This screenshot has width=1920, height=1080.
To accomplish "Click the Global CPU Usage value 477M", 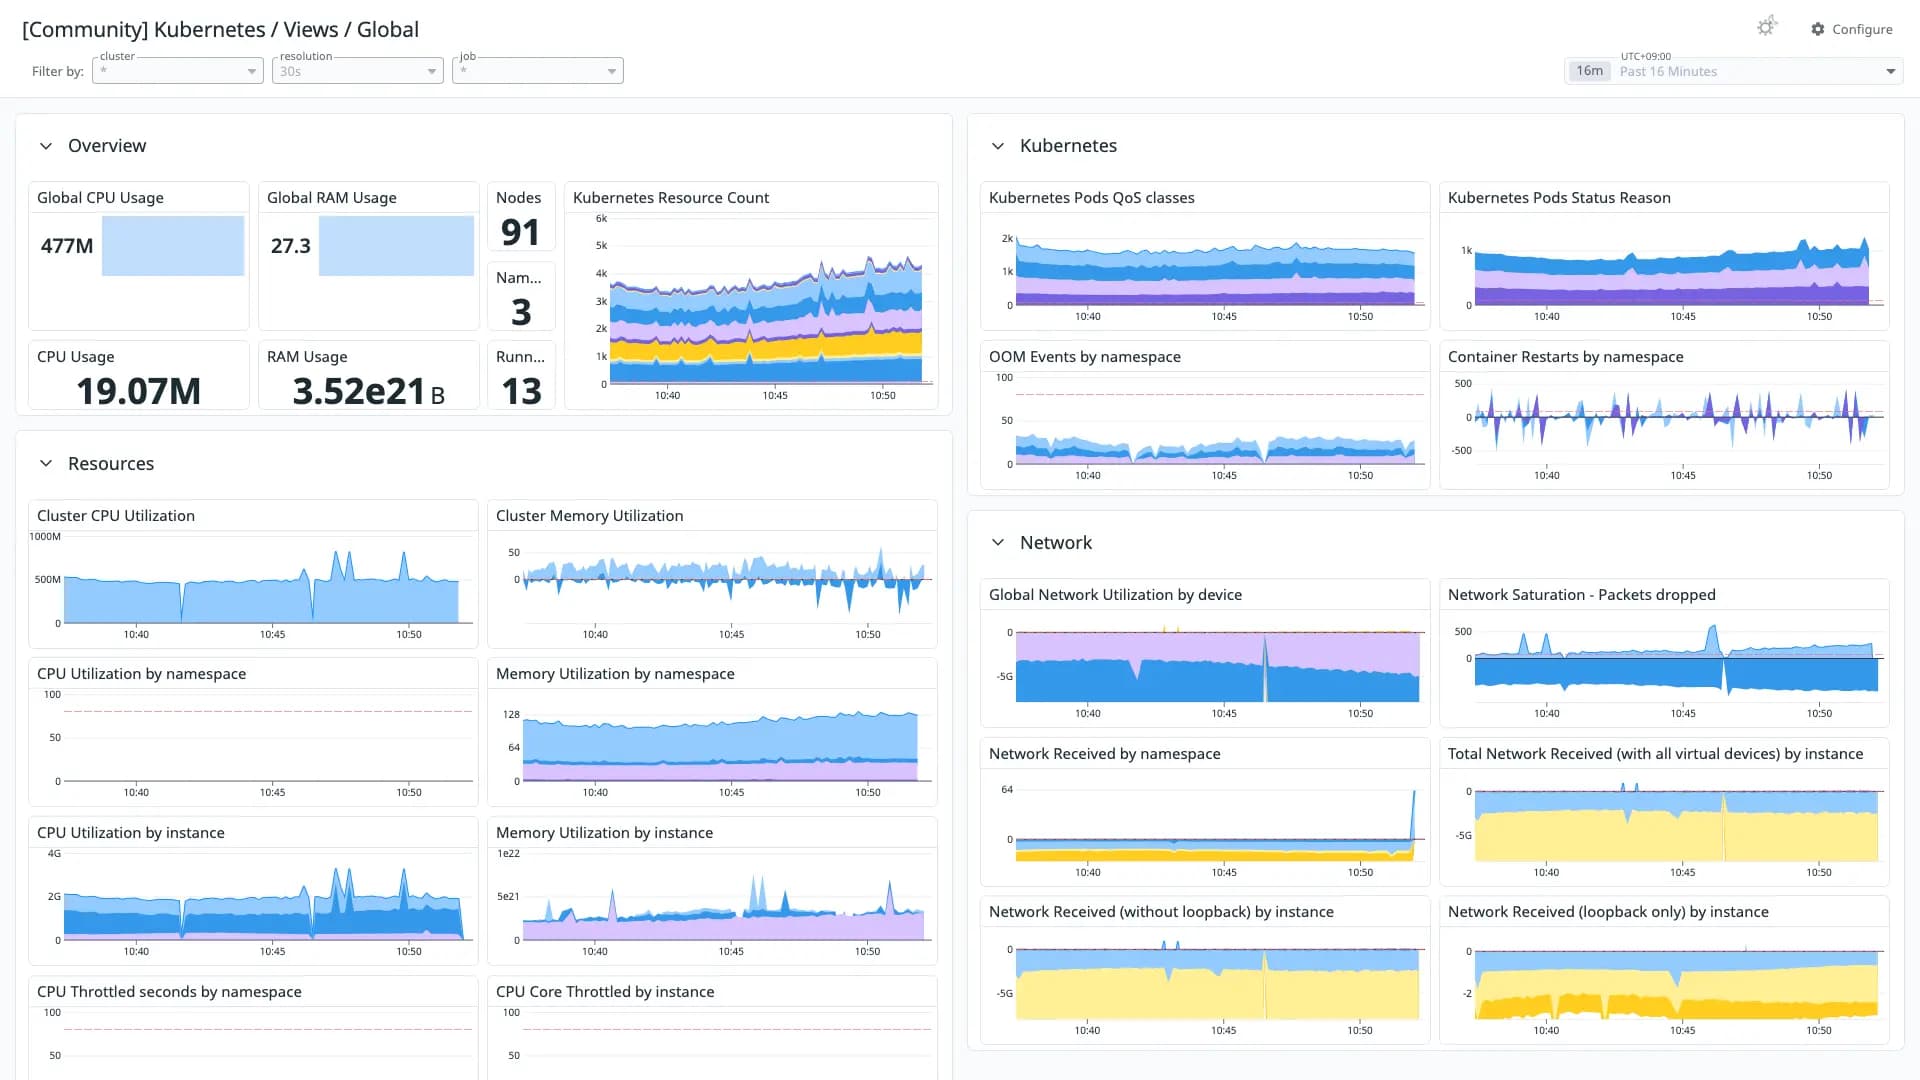I will point(67,246).
